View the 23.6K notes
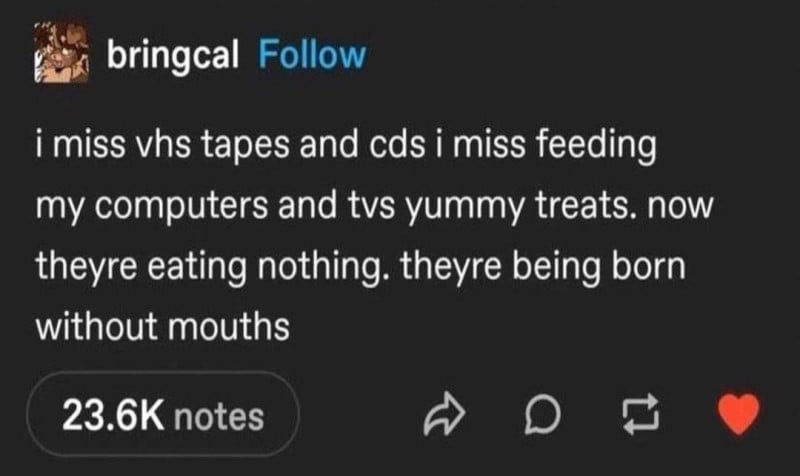This screenshot has height=476, width=800. pos(165,415)
